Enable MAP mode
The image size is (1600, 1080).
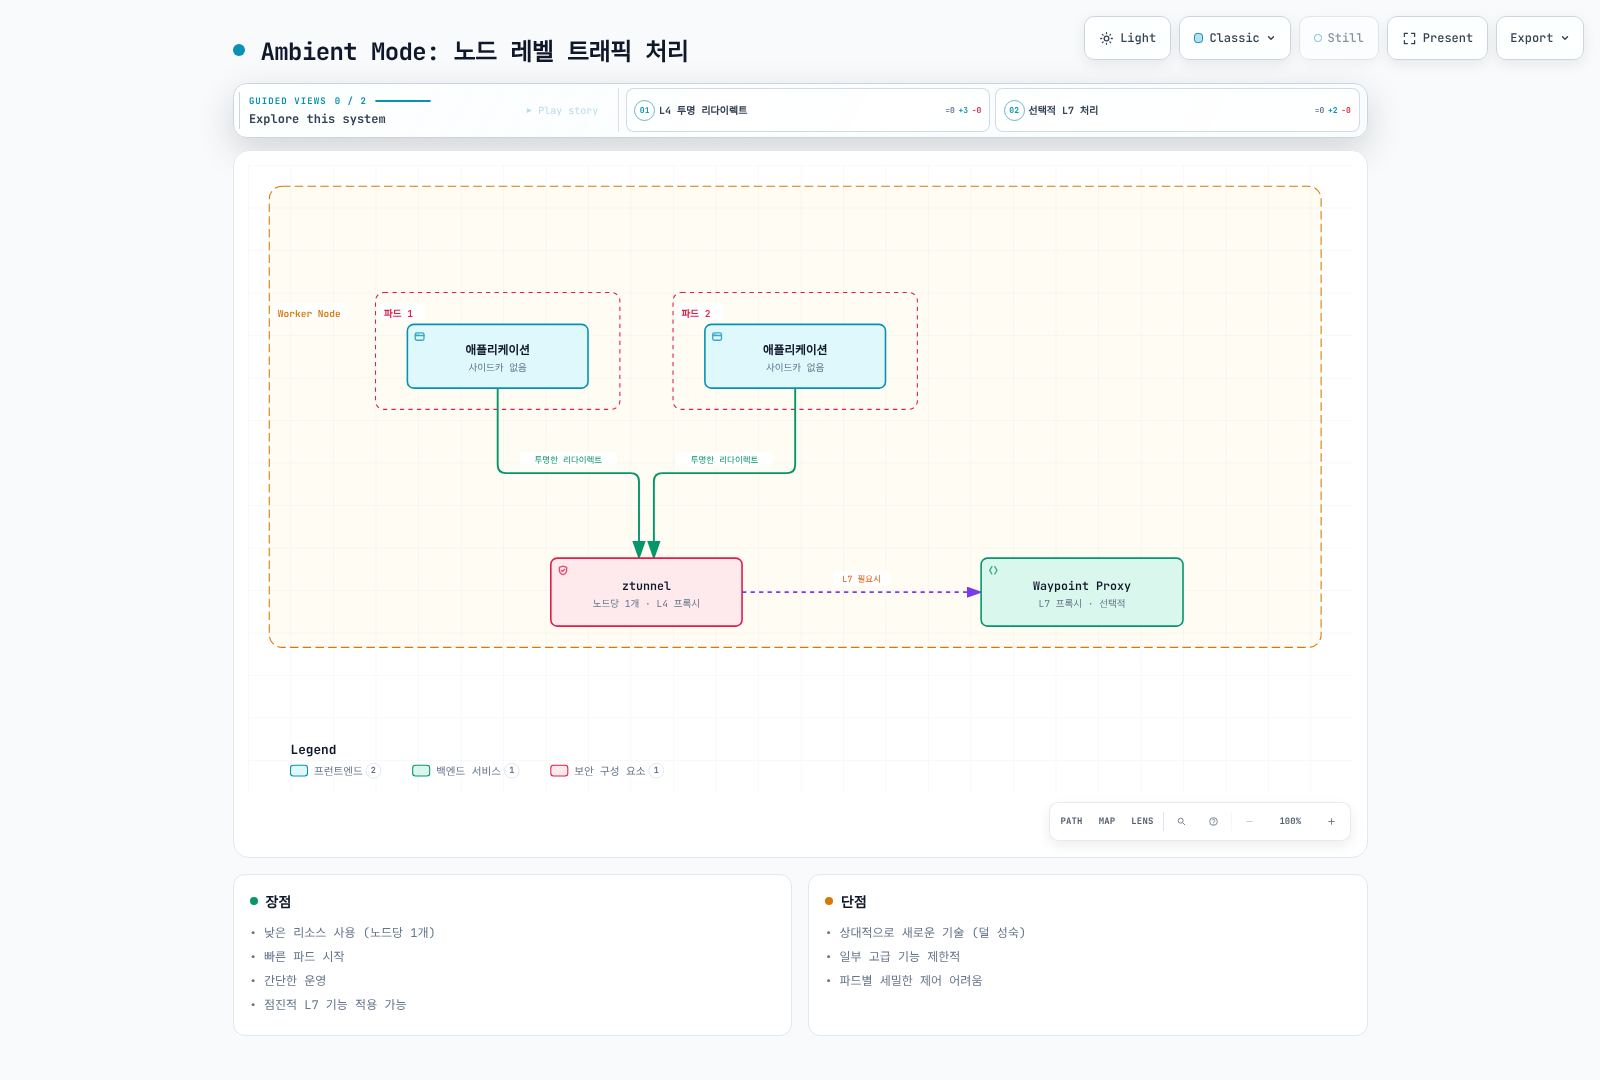(1106, 821)
